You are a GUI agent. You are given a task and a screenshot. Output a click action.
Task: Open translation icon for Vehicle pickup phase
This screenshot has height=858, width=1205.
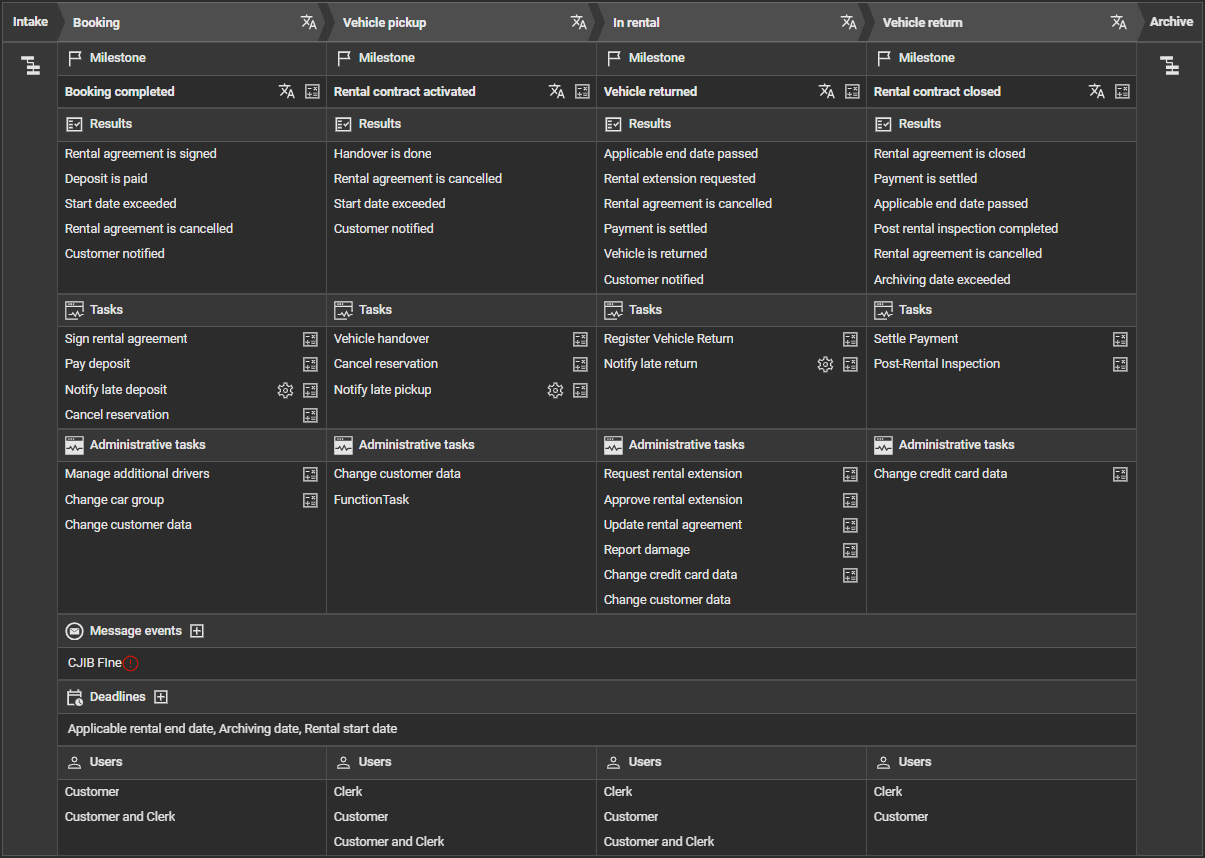click(578, 22)
